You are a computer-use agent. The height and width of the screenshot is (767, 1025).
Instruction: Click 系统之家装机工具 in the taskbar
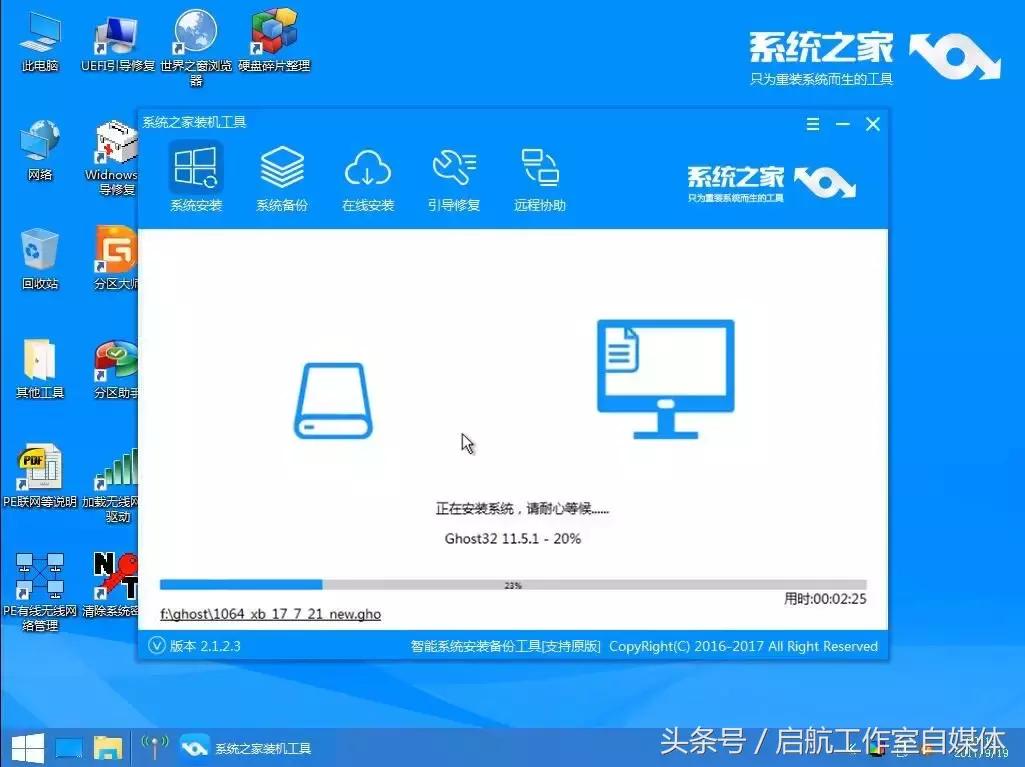click(x=245, y=746)
